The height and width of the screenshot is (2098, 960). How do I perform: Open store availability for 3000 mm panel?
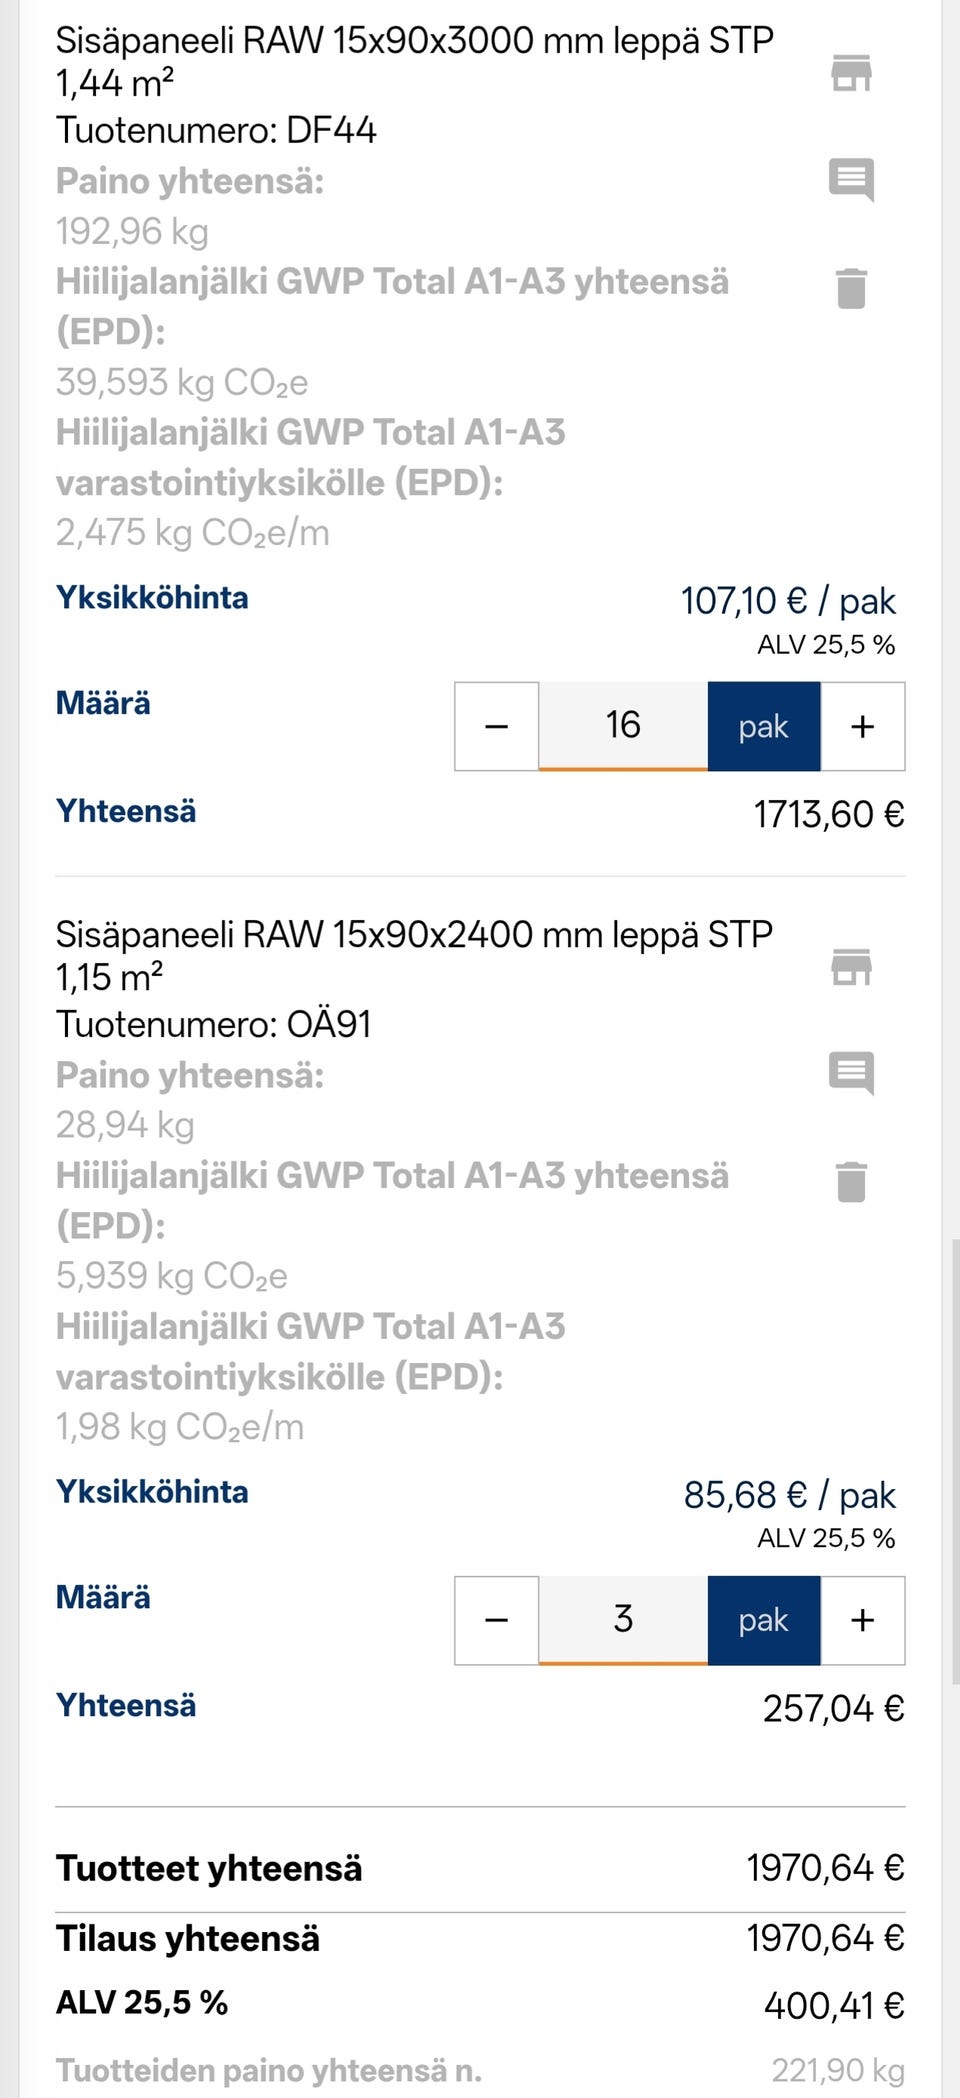pyautogui.click(x=851, y=73)
